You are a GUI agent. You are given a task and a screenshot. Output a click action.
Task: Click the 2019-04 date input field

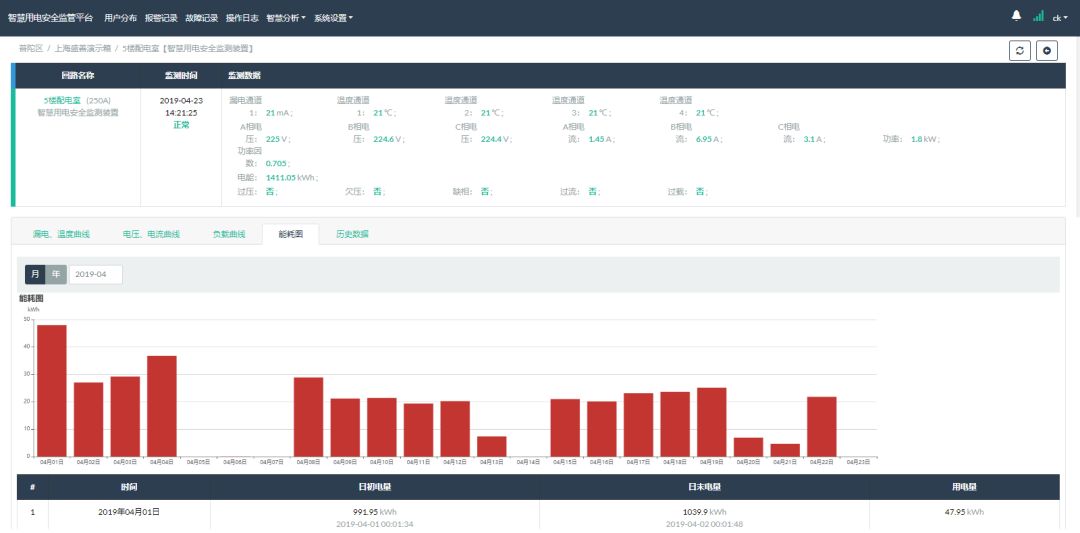click(96, 274)
